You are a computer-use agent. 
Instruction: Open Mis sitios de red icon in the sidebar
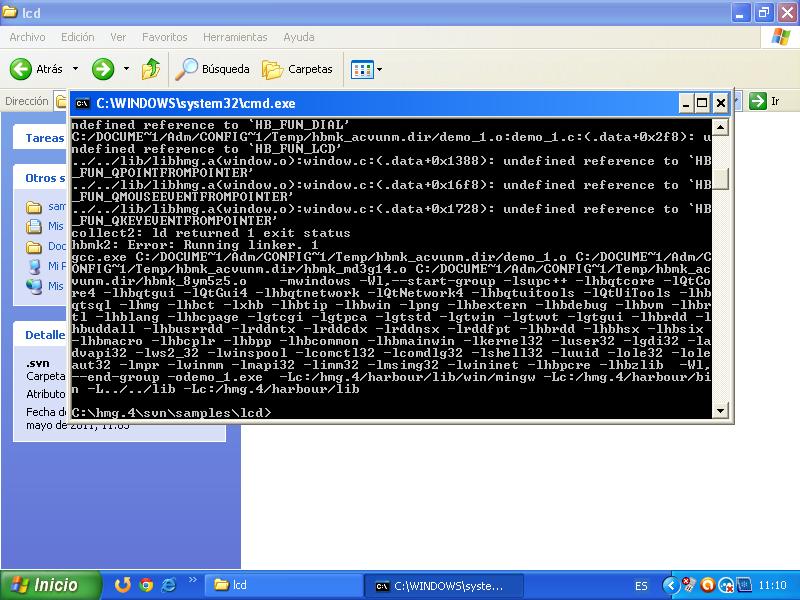pyautogui.click(x=34, y=286)
